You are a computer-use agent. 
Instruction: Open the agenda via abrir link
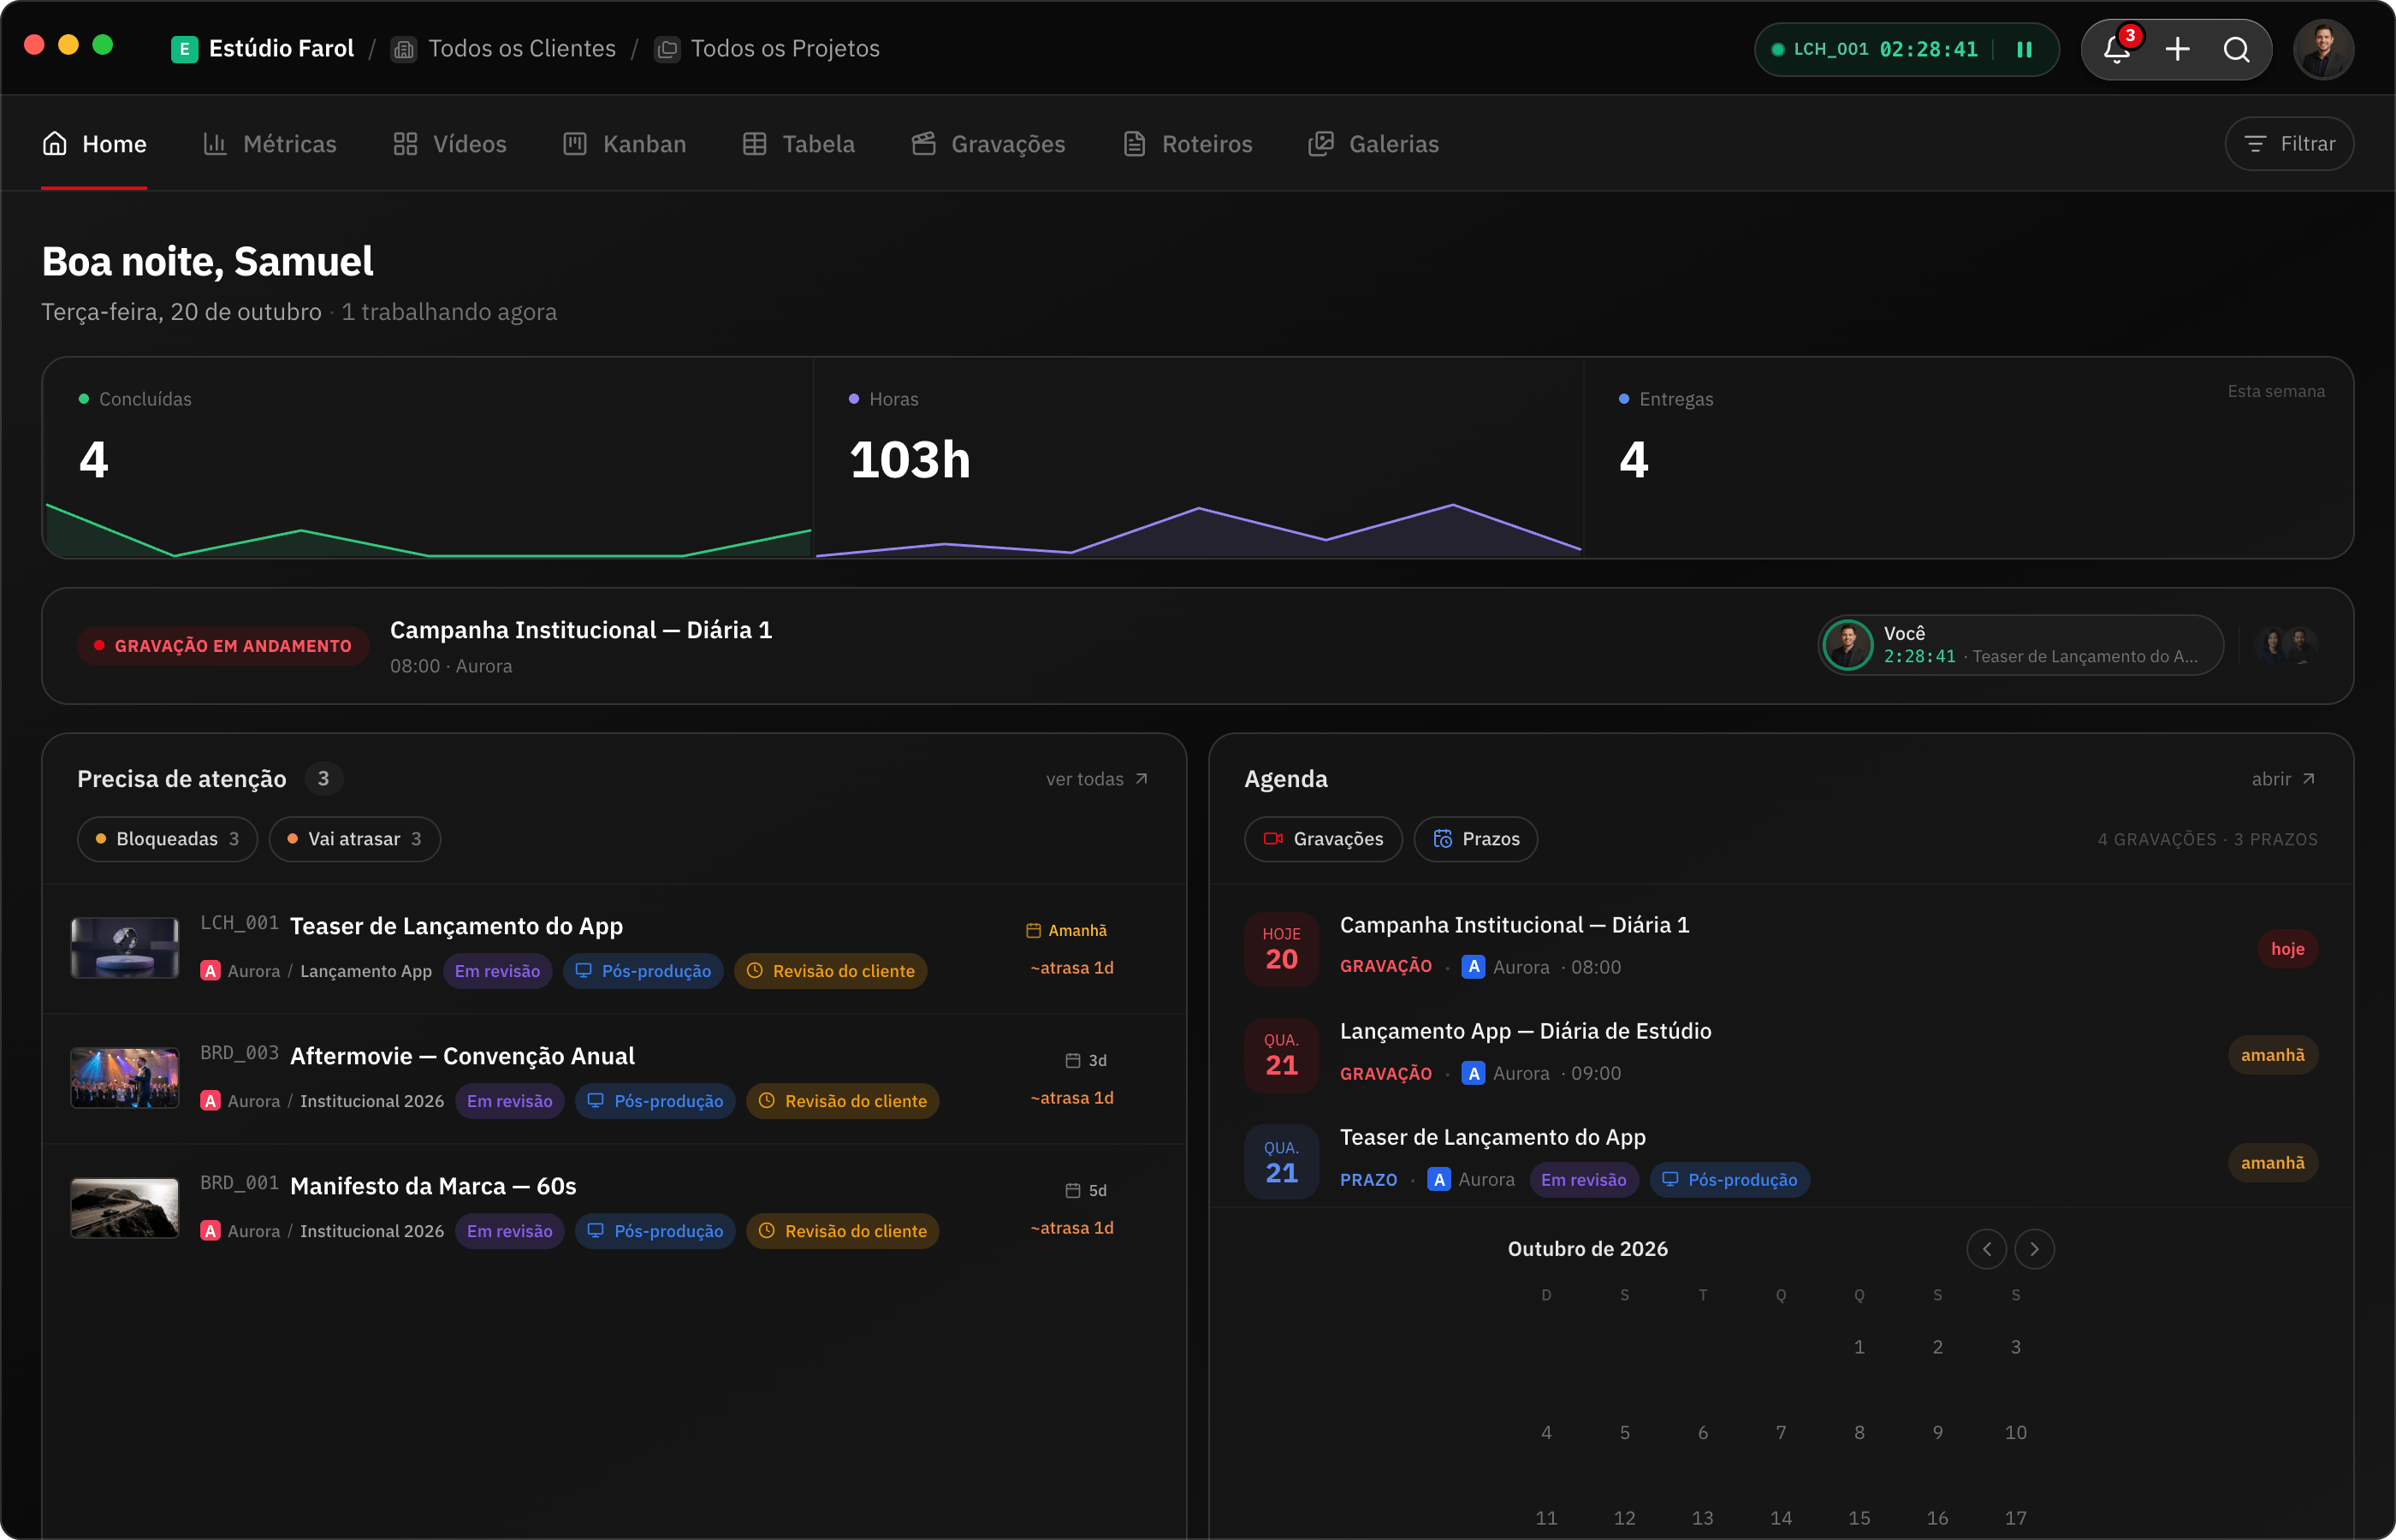pos(2284,779)
